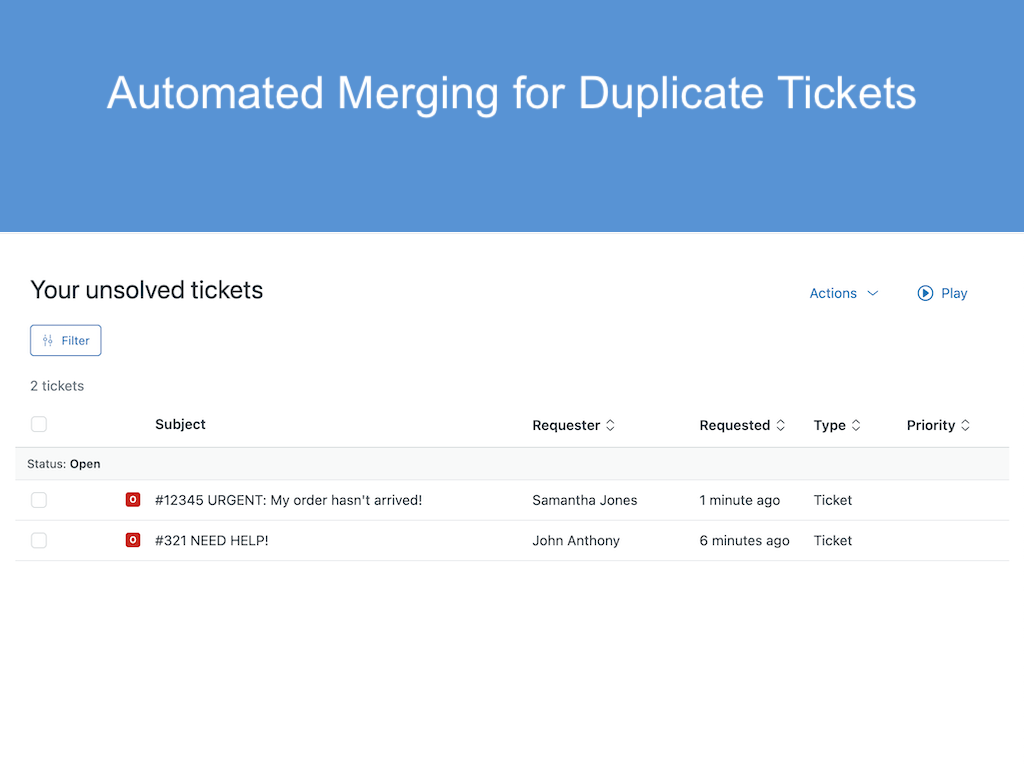Viewport: 1024px width, 768px height.
Task: Click the Requested sort arrows
Action: (780, 425)
